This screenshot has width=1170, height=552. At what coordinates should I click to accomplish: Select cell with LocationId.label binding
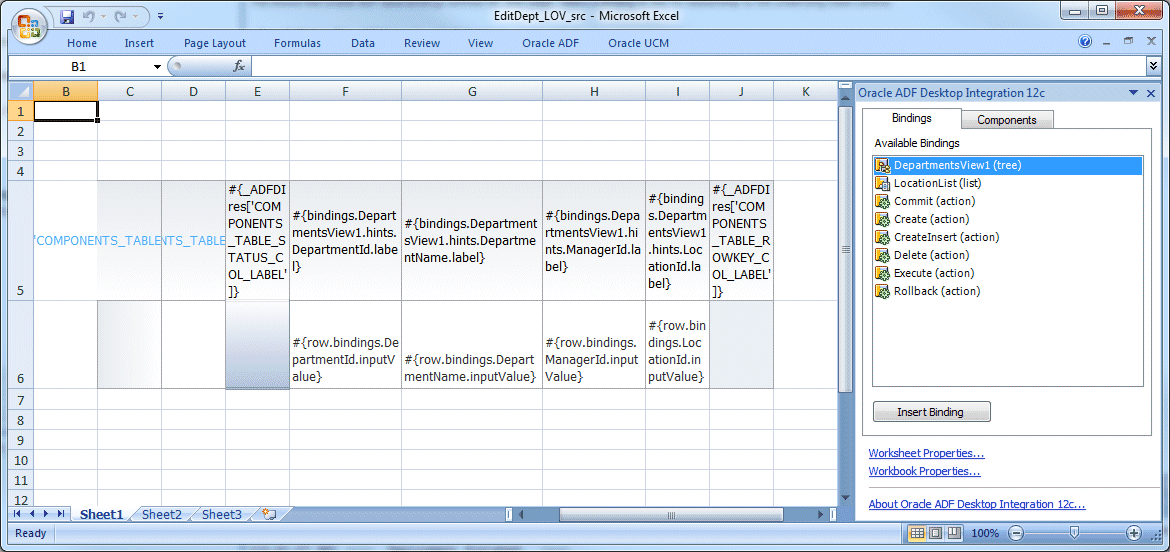click(x=678, y=240)
